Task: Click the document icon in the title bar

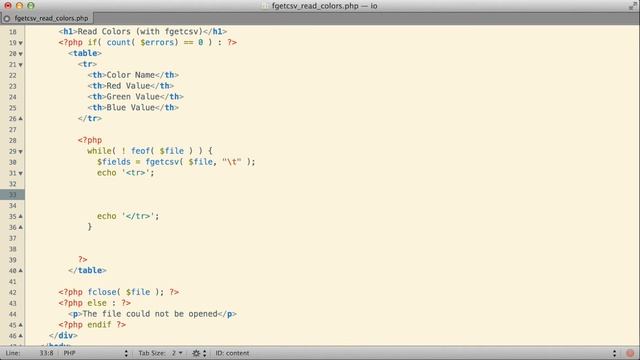Action: point(265,6)
